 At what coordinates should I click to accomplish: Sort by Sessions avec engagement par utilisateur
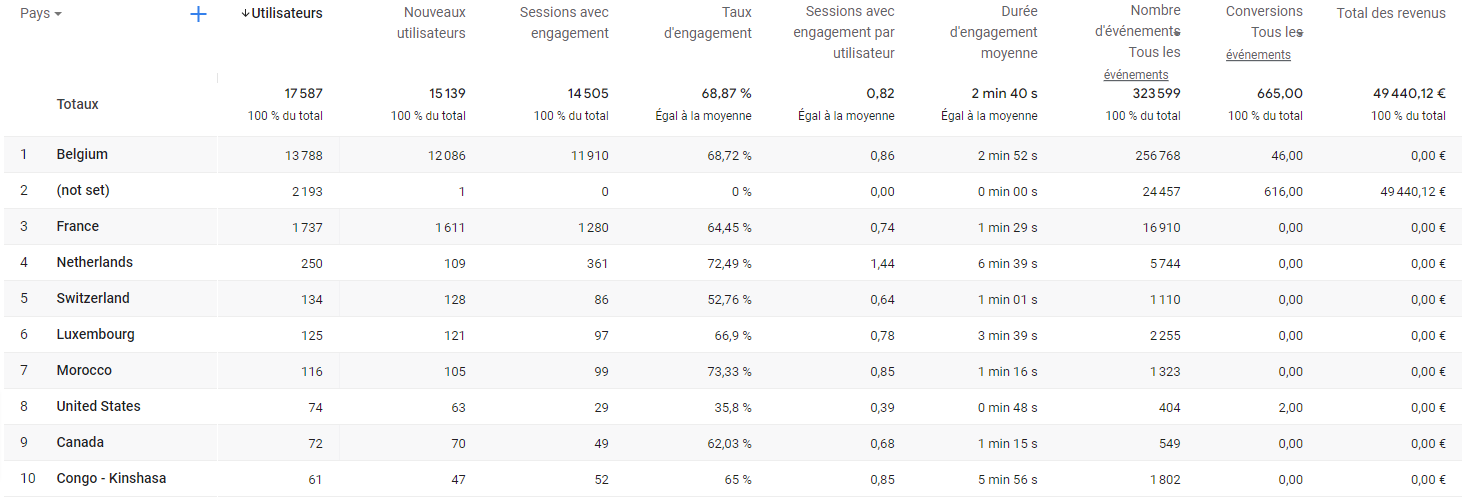[844, 32]
